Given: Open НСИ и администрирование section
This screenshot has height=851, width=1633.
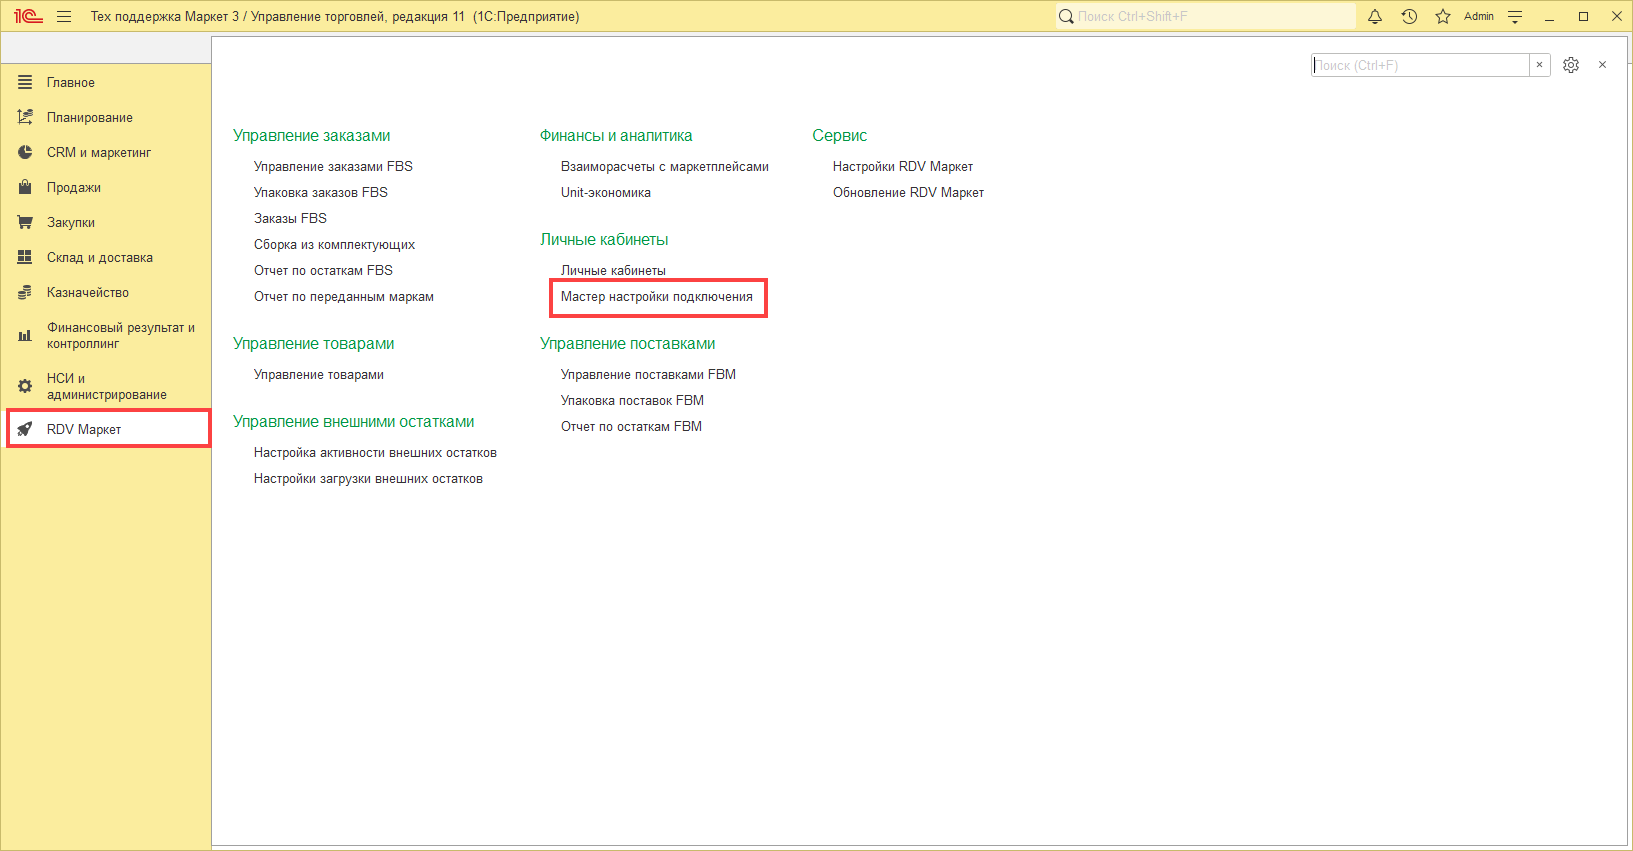Looking at the screenshot, I should coord(106,386).
